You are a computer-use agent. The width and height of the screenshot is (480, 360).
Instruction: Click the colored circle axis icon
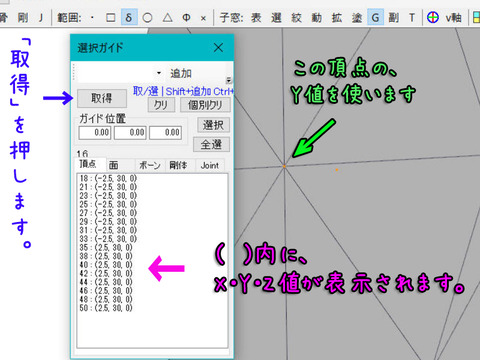pos(433,17)
